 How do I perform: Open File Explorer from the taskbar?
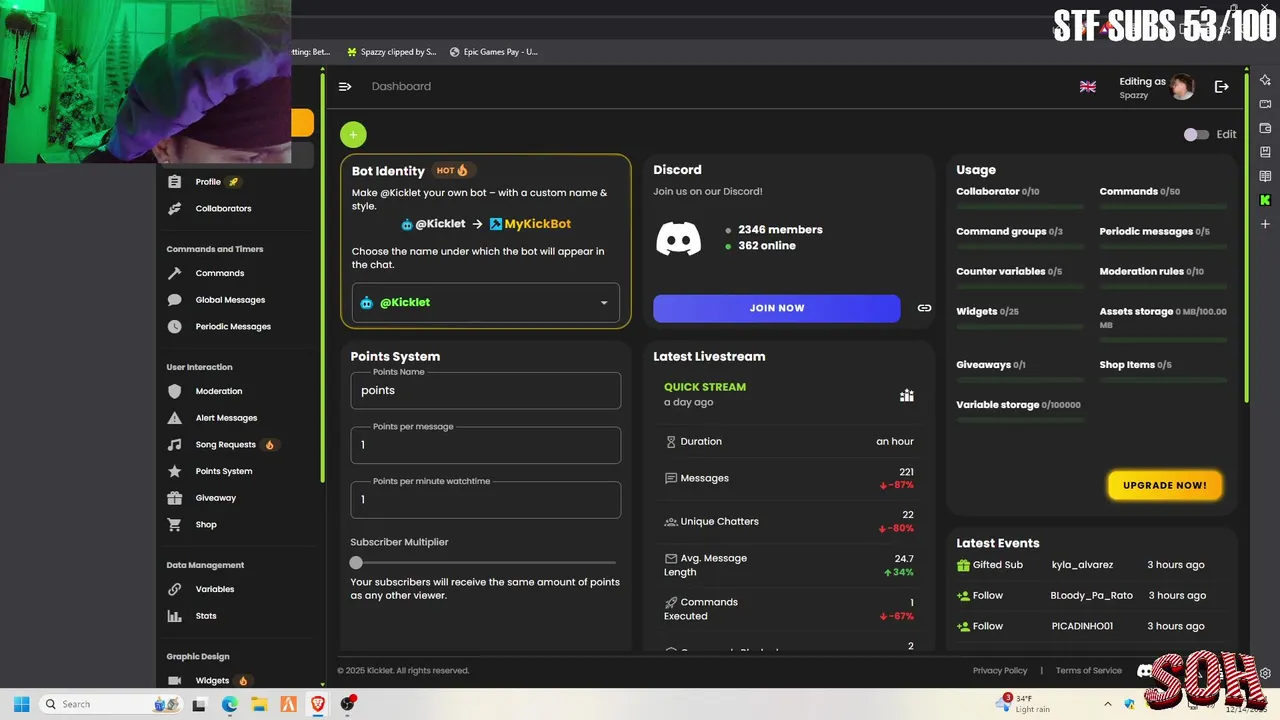[258, 704]
